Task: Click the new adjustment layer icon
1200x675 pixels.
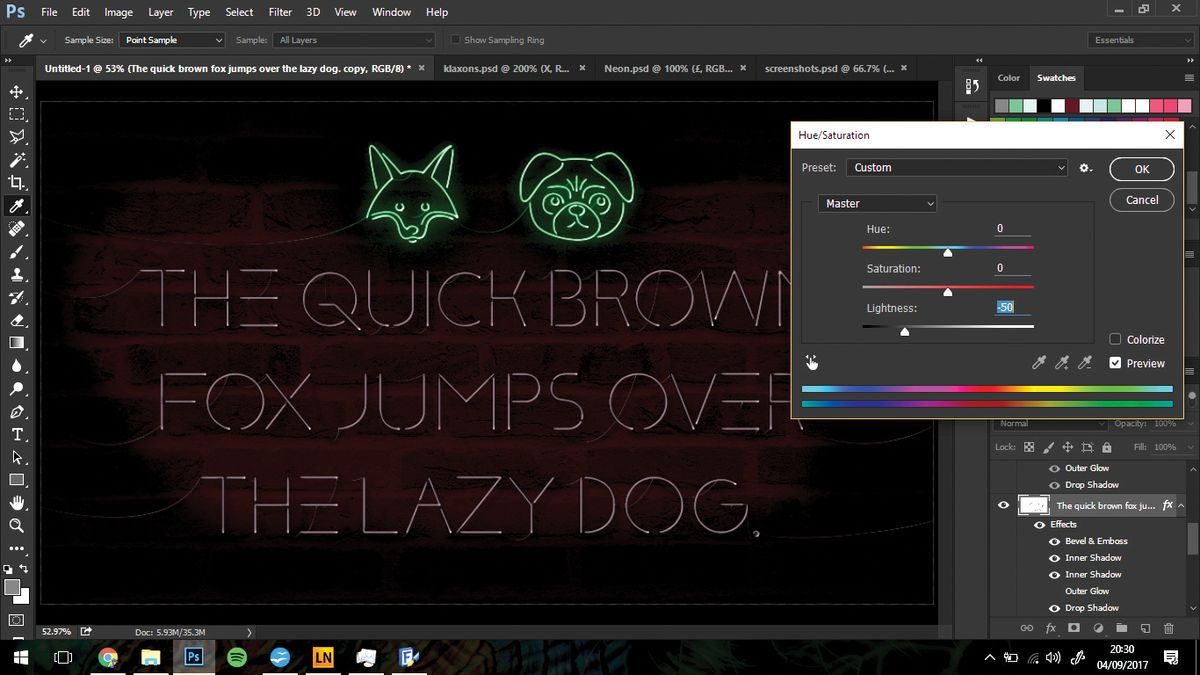Action: pos(1099,628)
